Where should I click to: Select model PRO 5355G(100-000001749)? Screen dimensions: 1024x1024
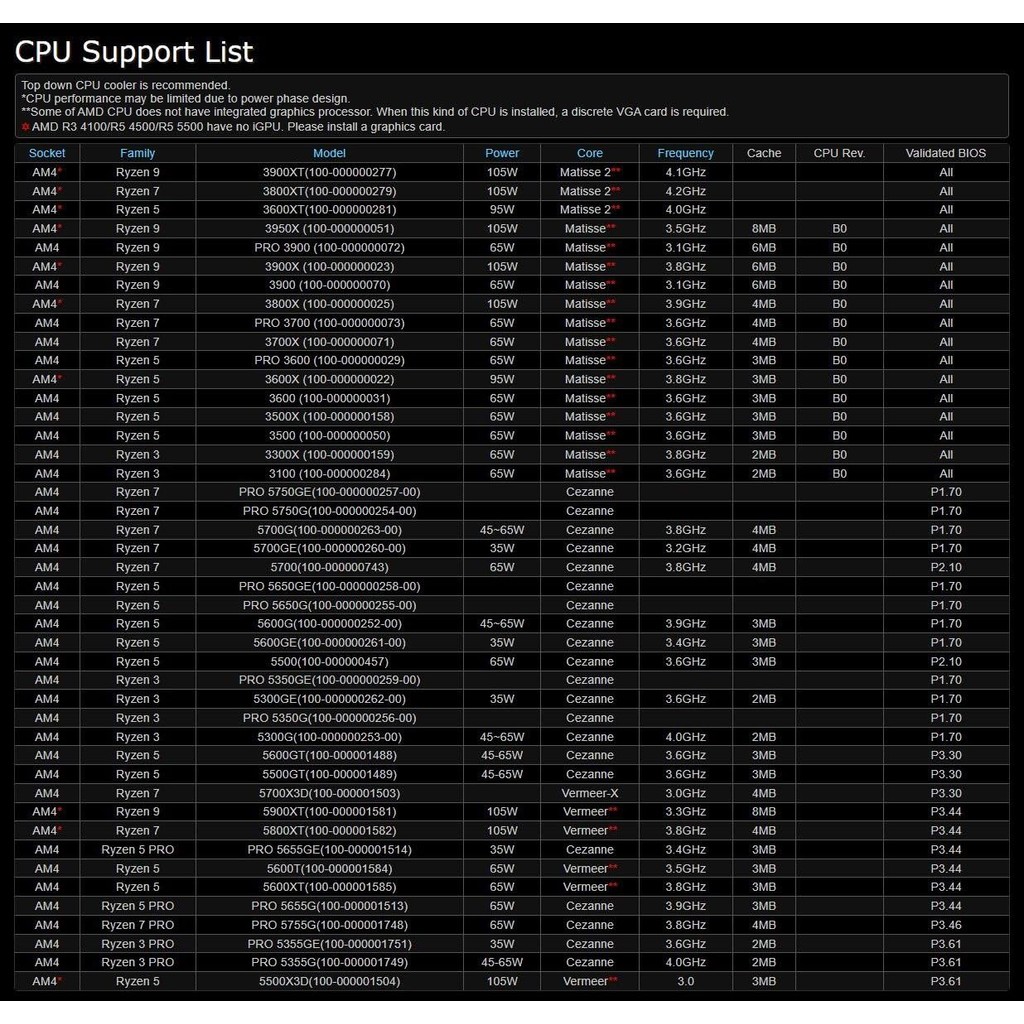(329, 961)
